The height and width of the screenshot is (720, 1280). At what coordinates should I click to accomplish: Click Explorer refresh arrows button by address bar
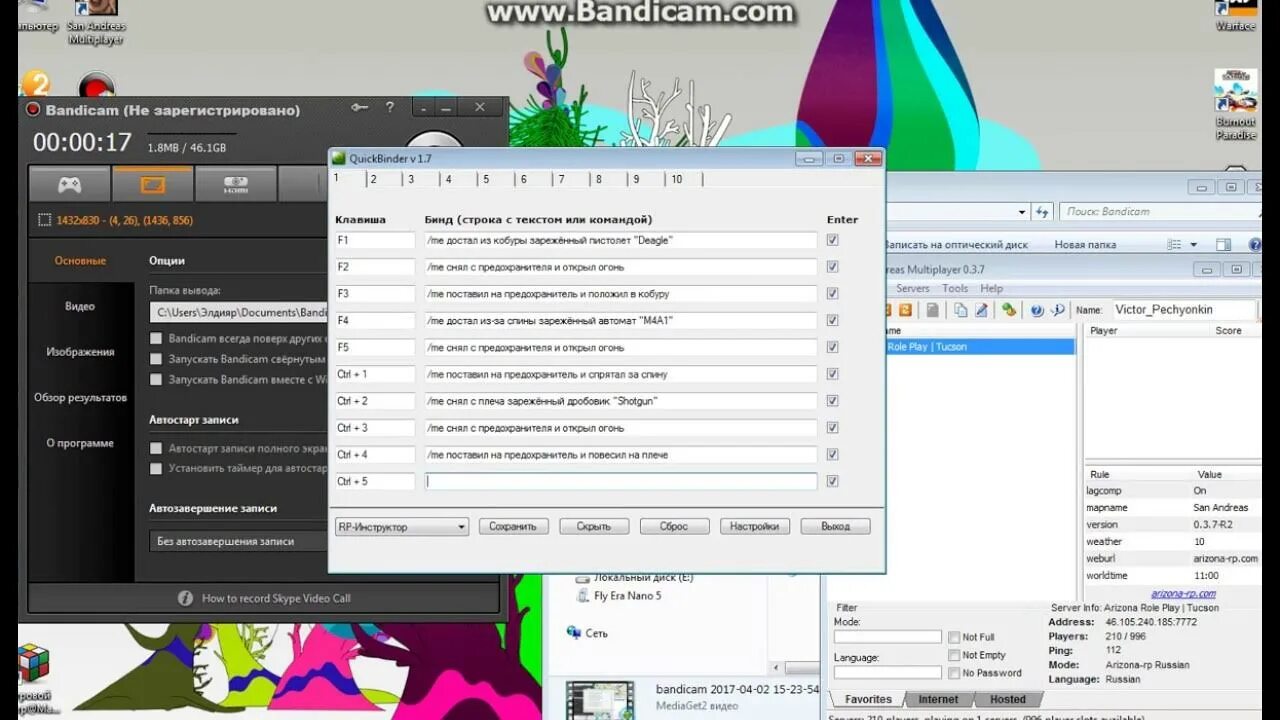coord(1043,212)
